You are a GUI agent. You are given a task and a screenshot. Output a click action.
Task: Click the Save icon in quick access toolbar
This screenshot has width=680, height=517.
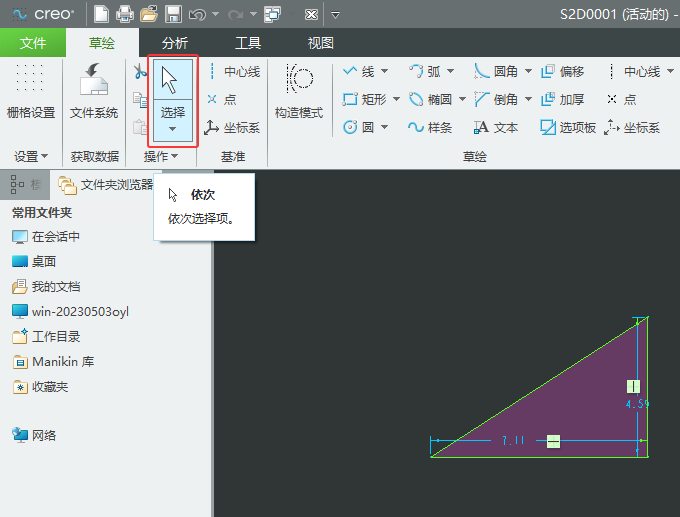point(173,14)
